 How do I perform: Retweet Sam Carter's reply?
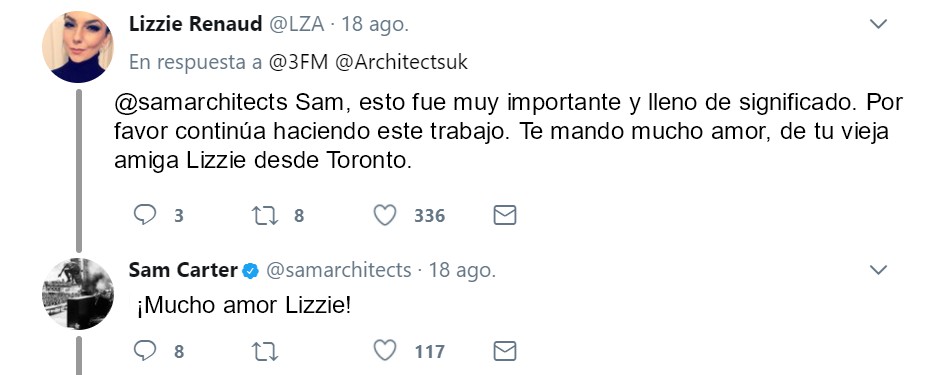[264, 350]
